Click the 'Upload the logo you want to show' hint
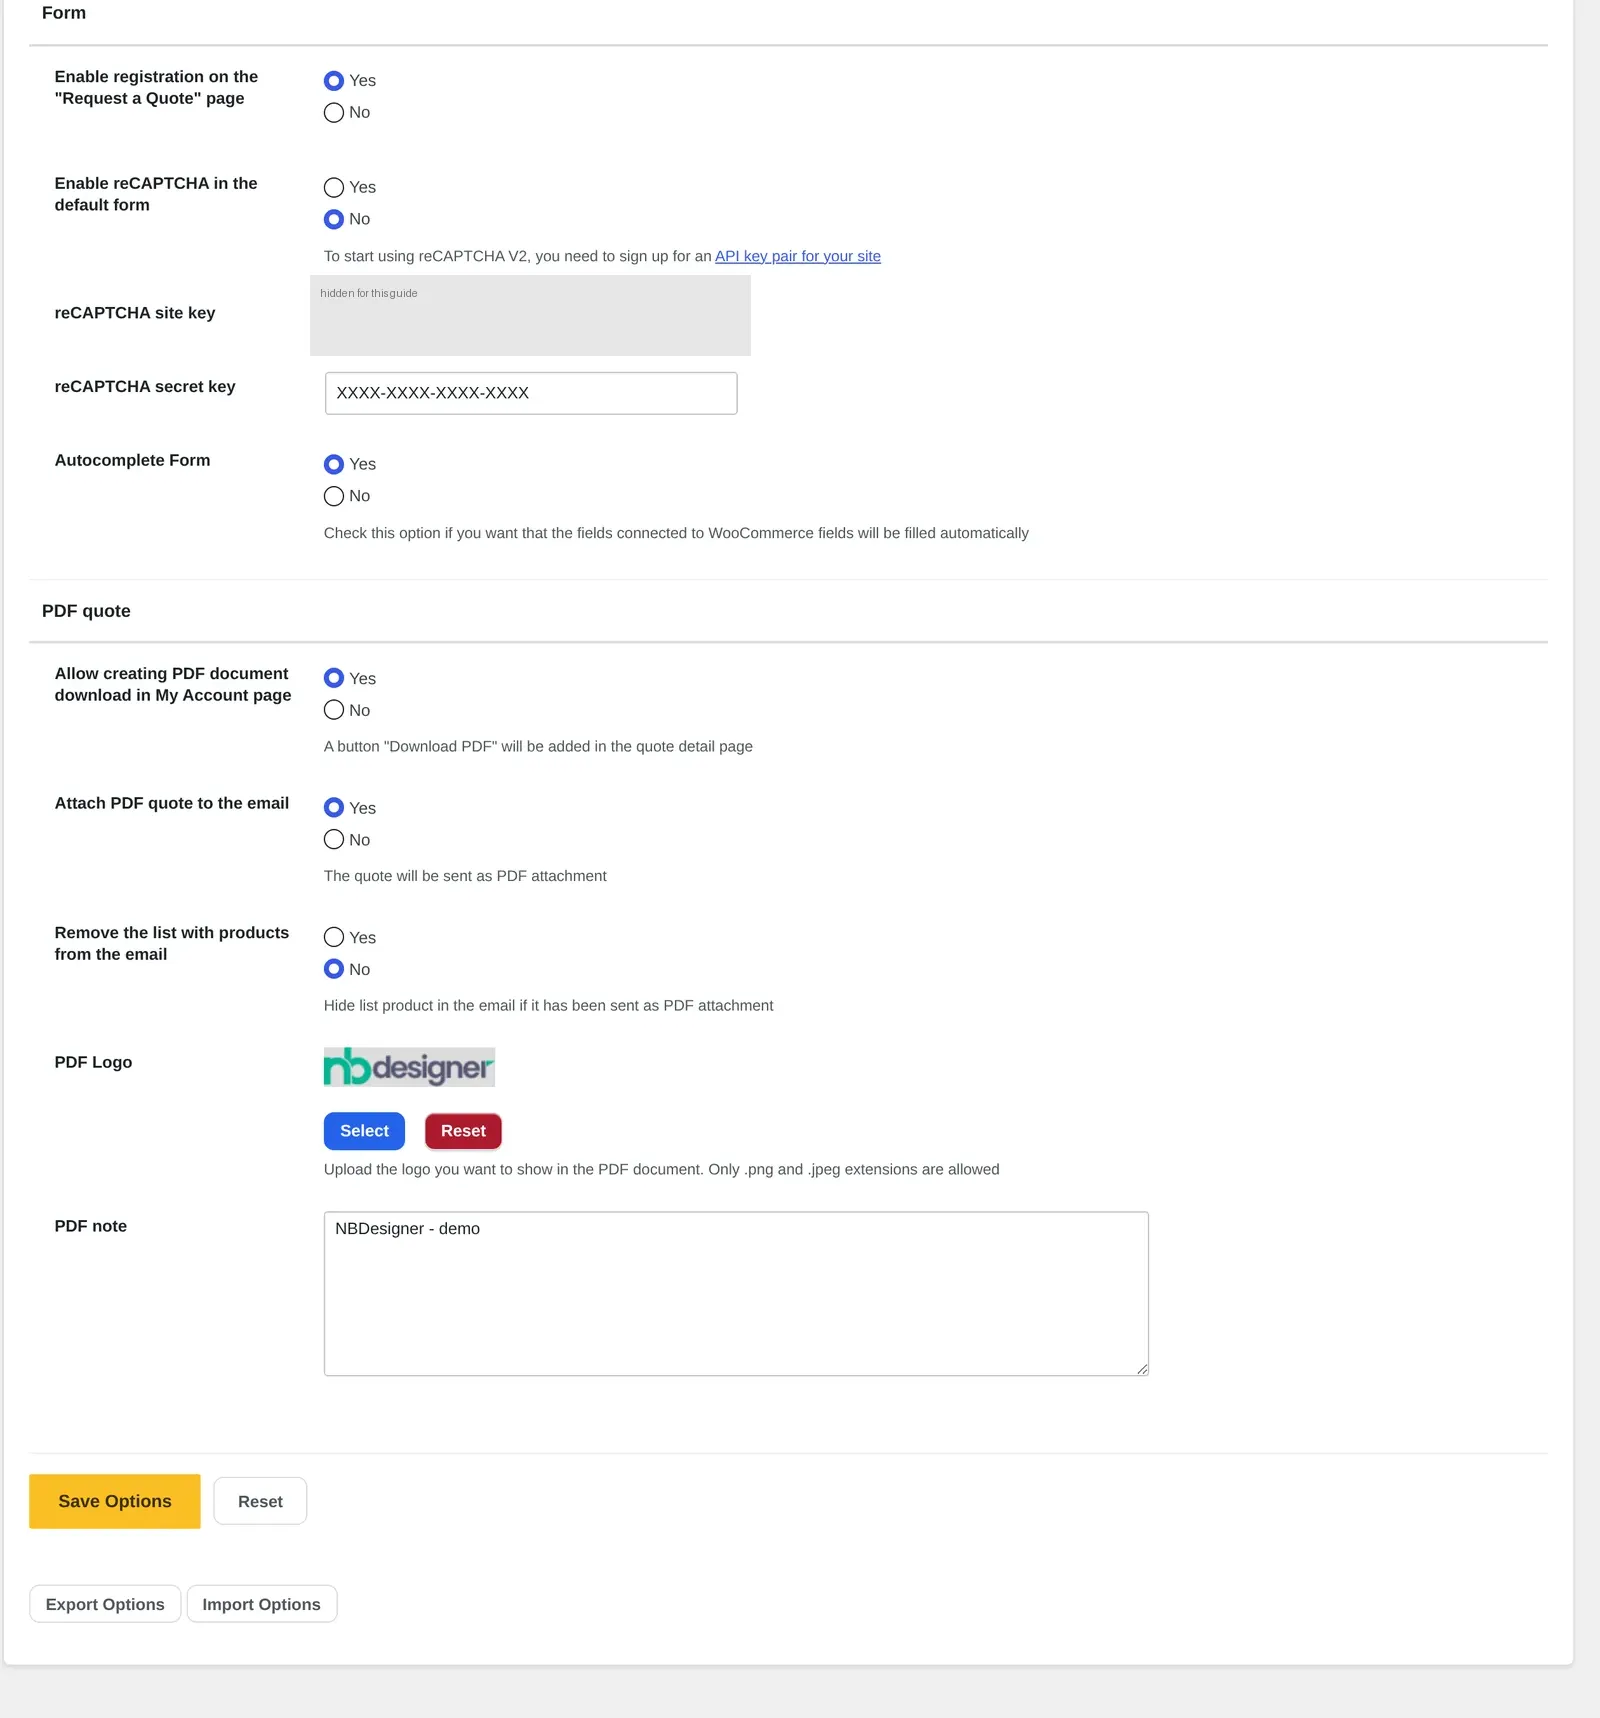Image resolution: width=1600 pixels, height=1718 pixels. click(x=661, y=1170)
